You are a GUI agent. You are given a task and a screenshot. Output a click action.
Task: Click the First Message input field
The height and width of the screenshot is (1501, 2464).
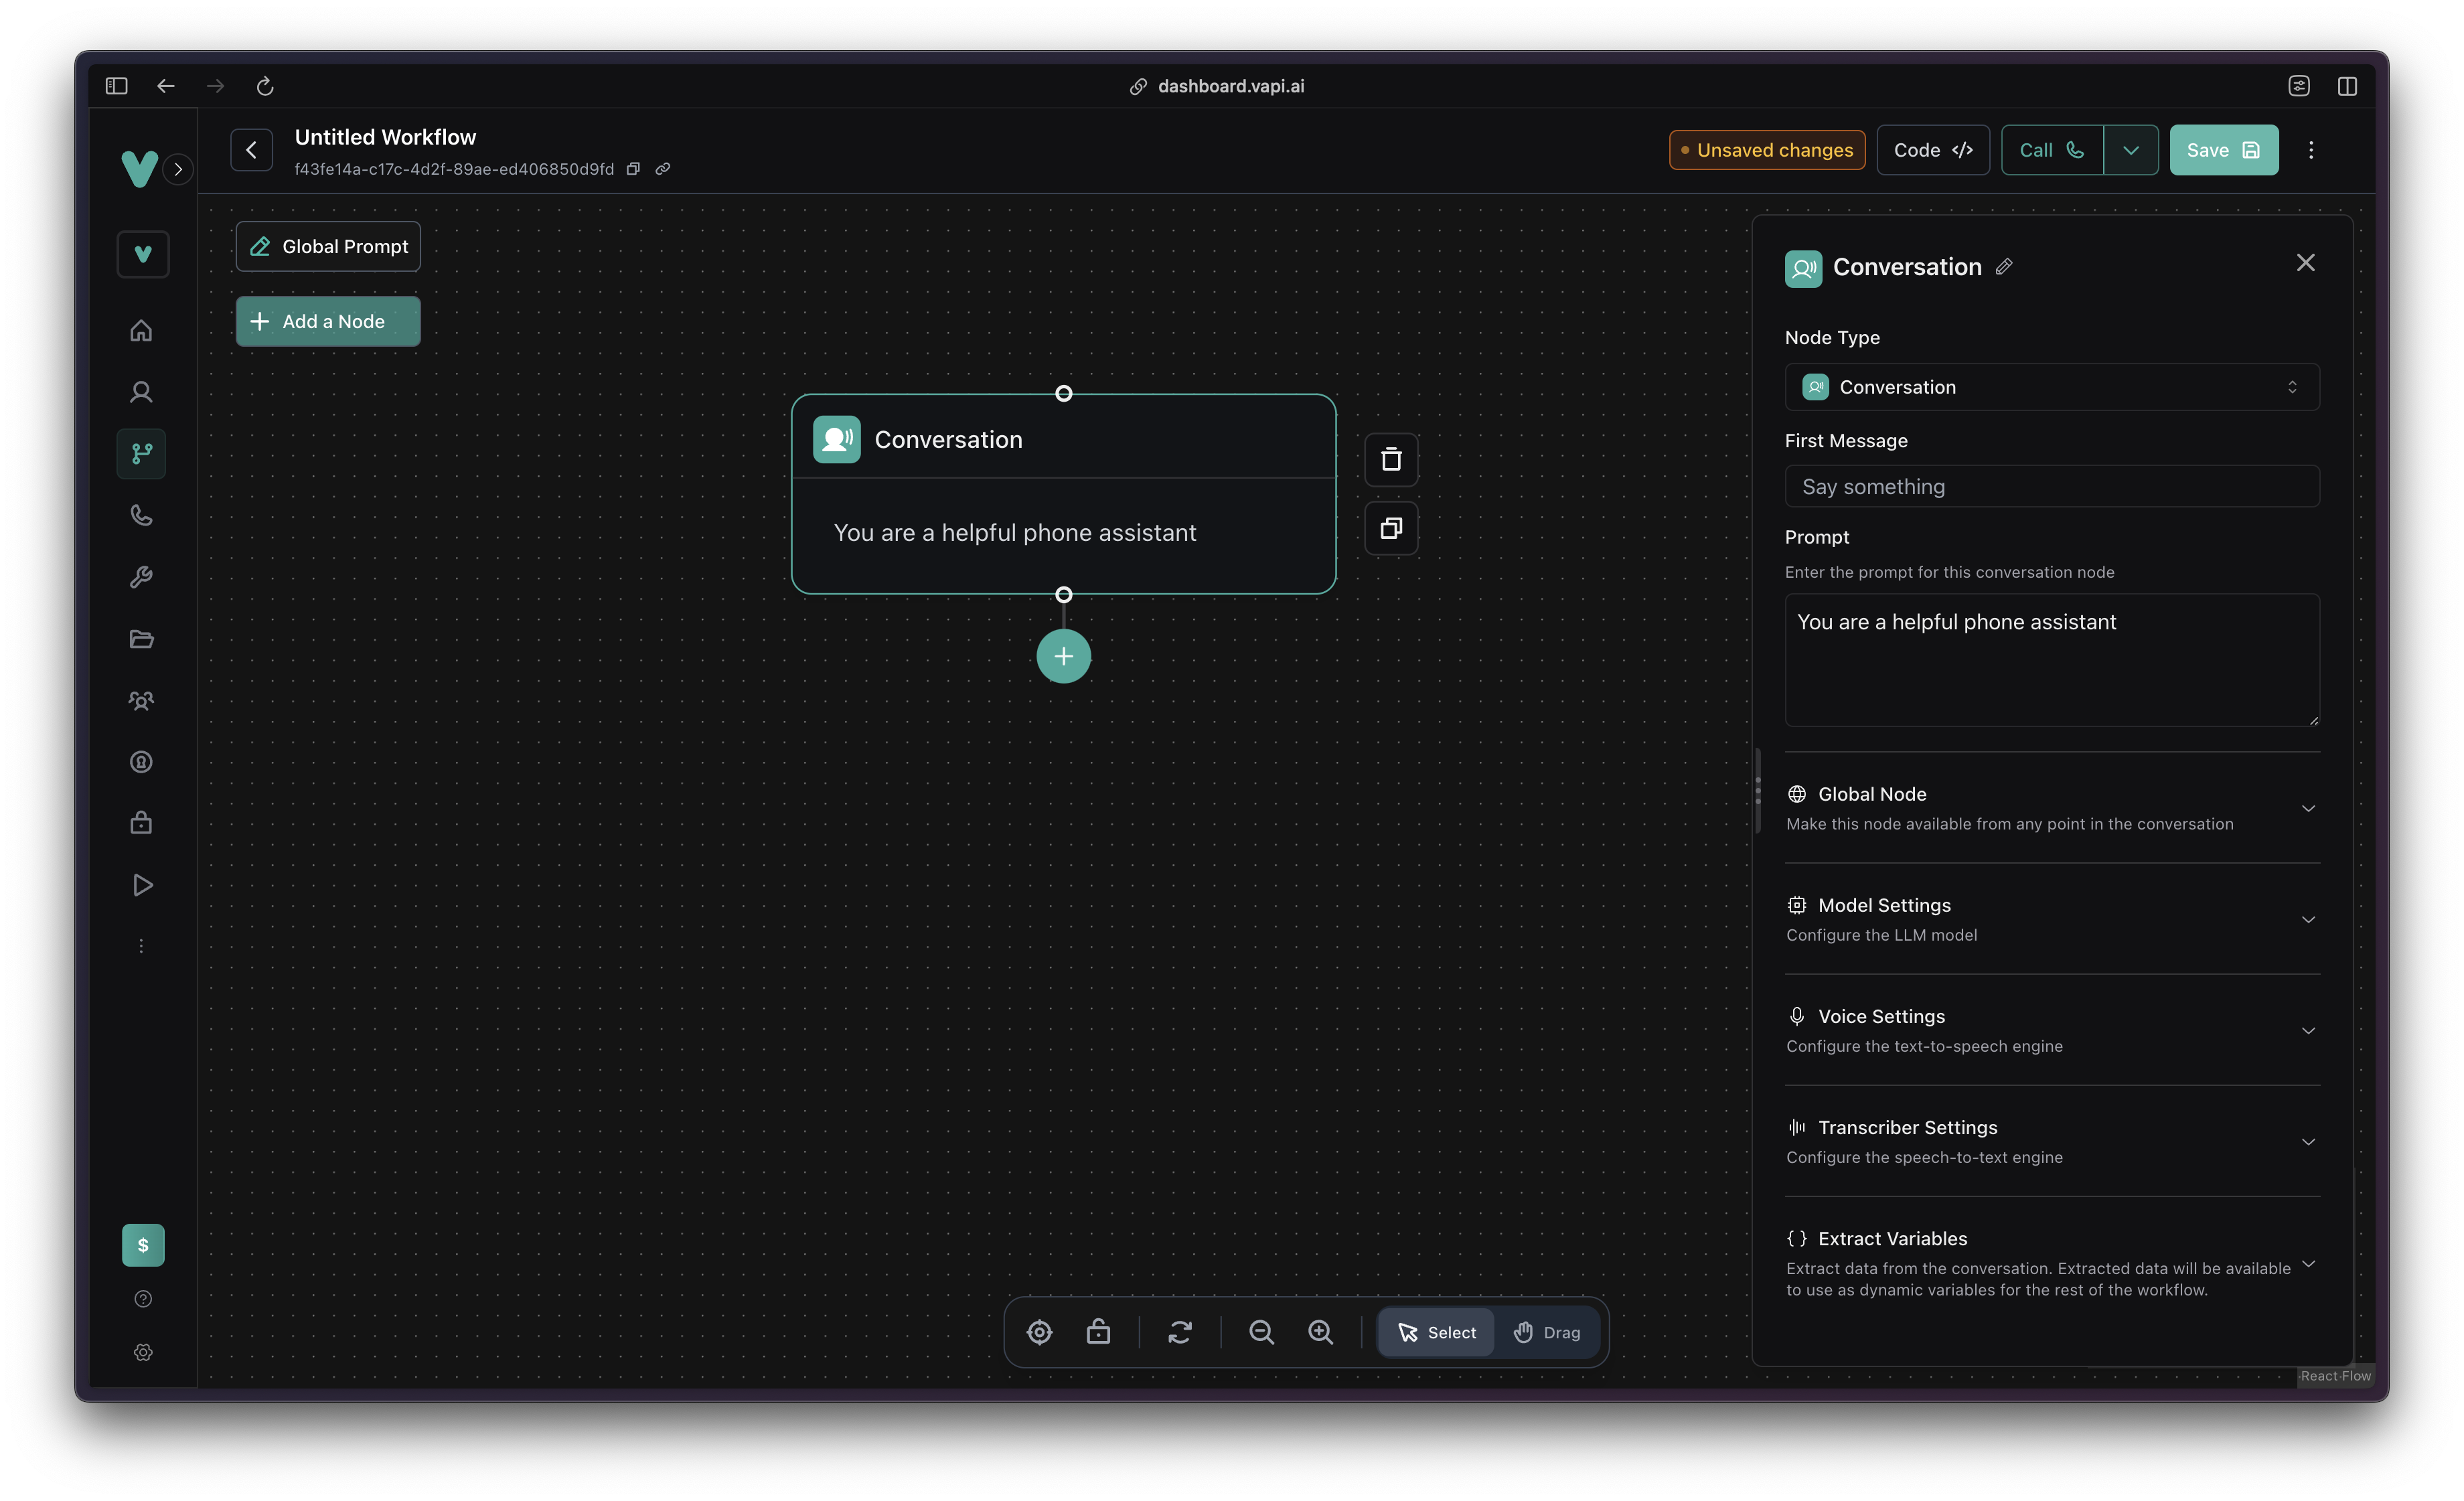point(2051,486)
